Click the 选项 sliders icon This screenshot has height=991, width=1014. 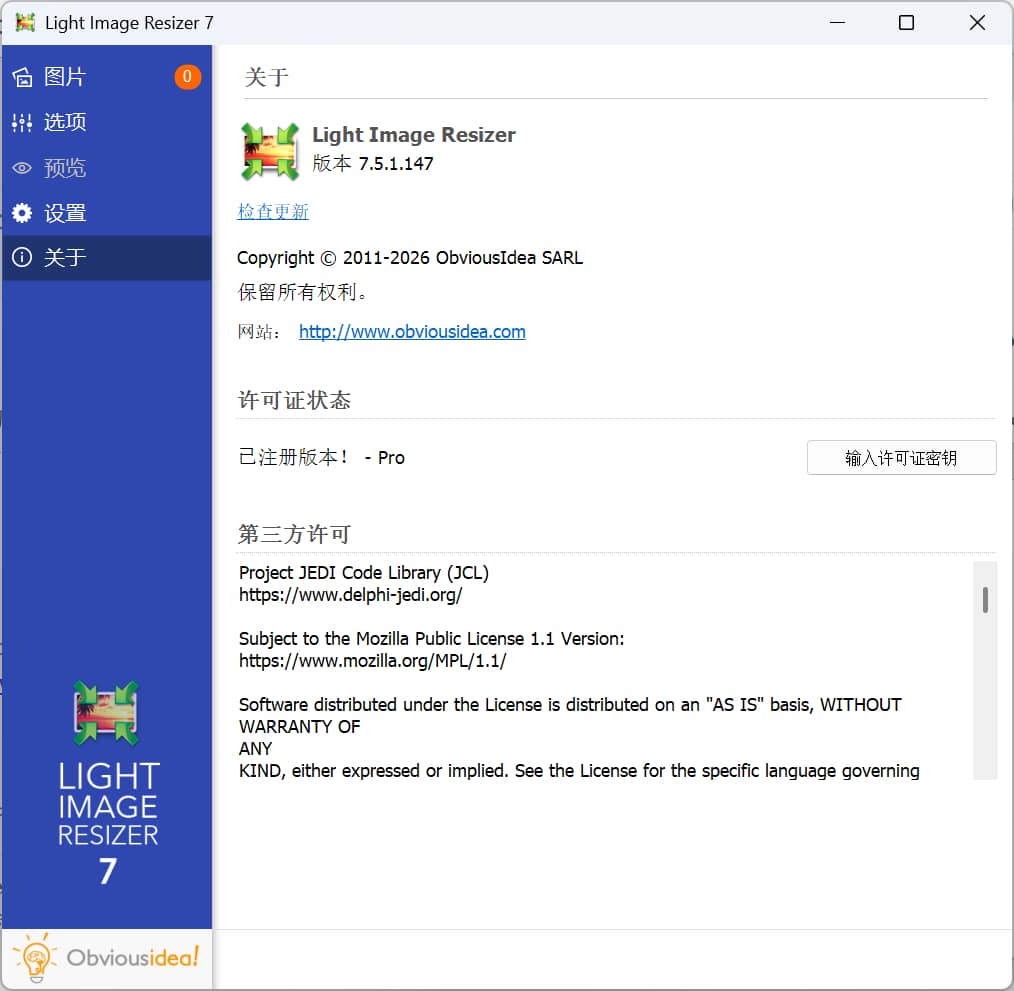22,122
